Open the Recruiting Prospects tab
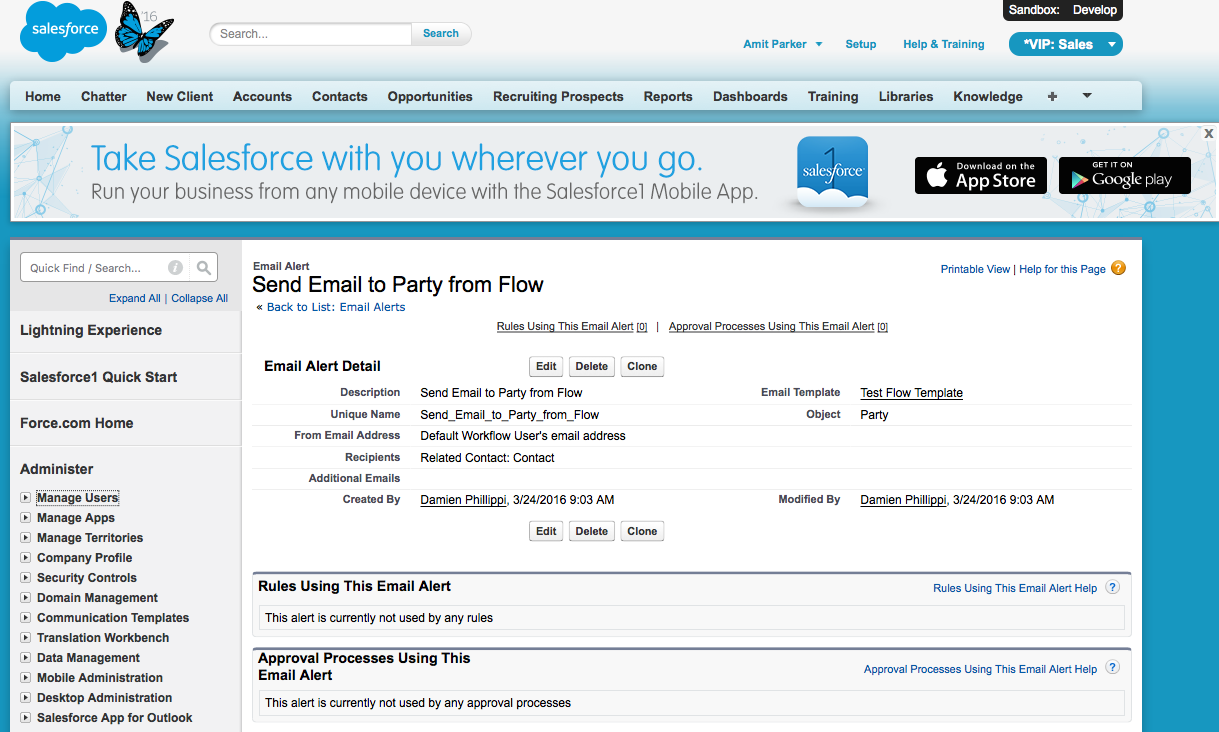 coord(558,97)
